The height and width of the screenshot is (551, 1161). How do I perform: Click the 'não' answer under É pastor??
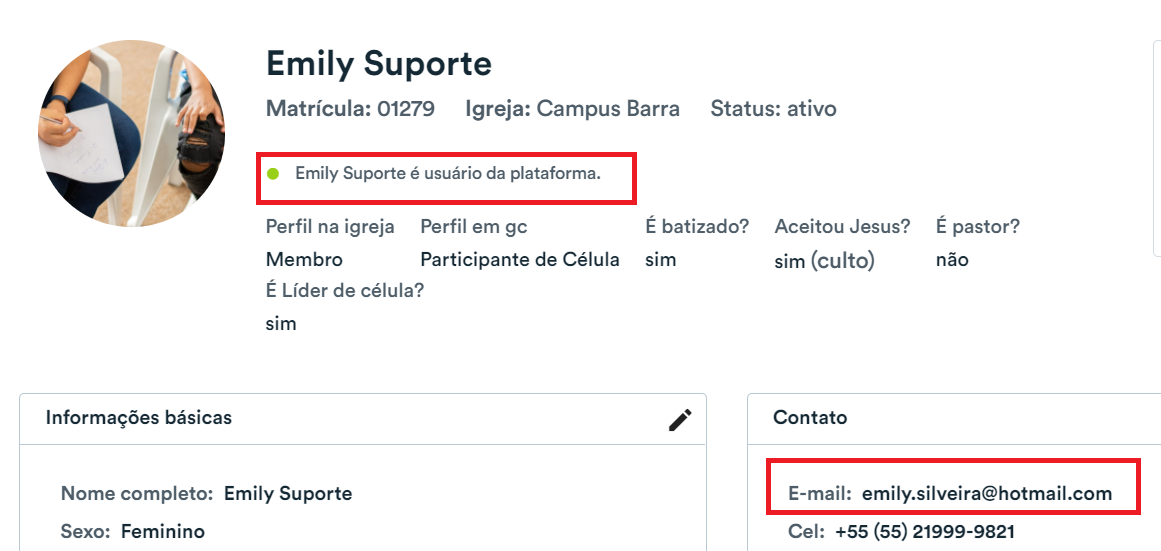tap(952, 260)
